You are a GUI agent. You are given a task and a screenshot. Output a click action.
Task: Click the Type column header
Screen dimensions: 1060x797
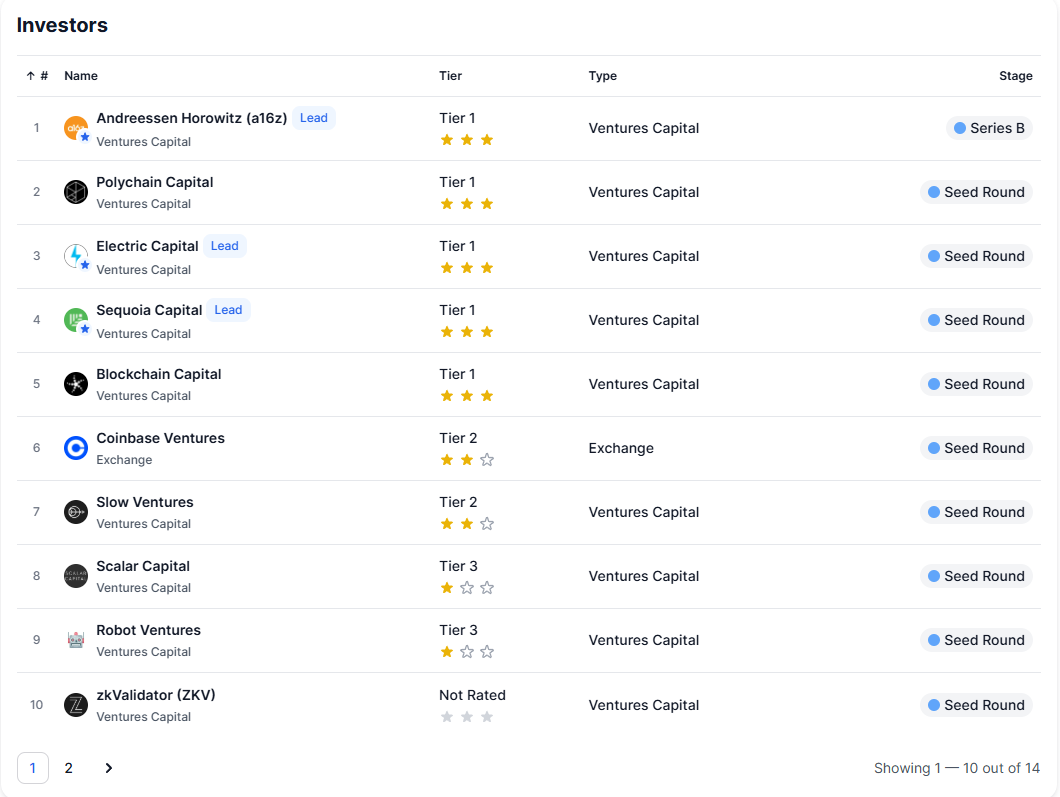click(602, 76)
